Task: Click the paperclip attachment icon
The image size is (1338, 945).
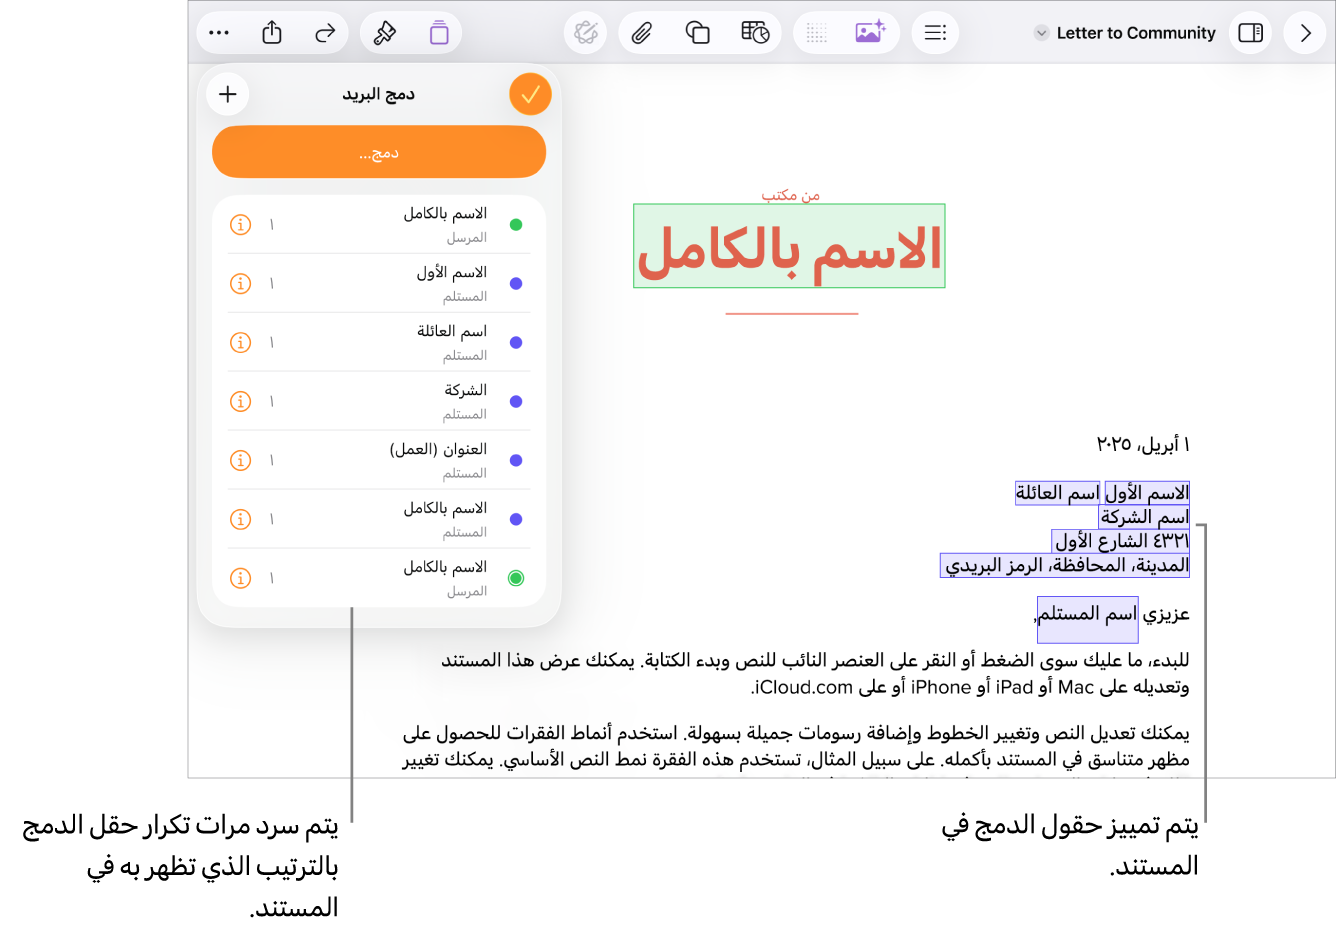Action: pos(642,33)
